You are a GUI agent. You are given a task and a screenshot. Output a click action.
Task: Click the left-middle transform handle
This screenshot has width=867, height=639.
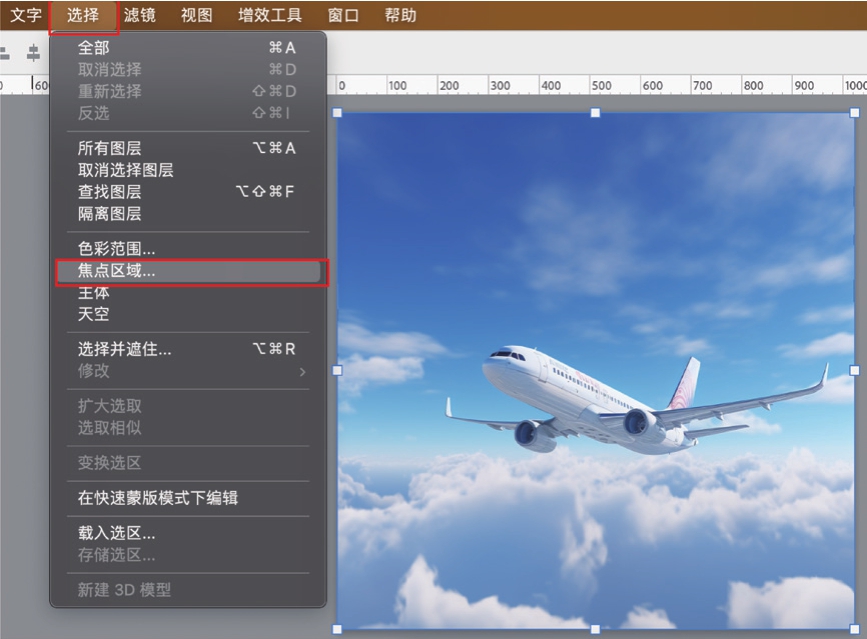point(337,370)
